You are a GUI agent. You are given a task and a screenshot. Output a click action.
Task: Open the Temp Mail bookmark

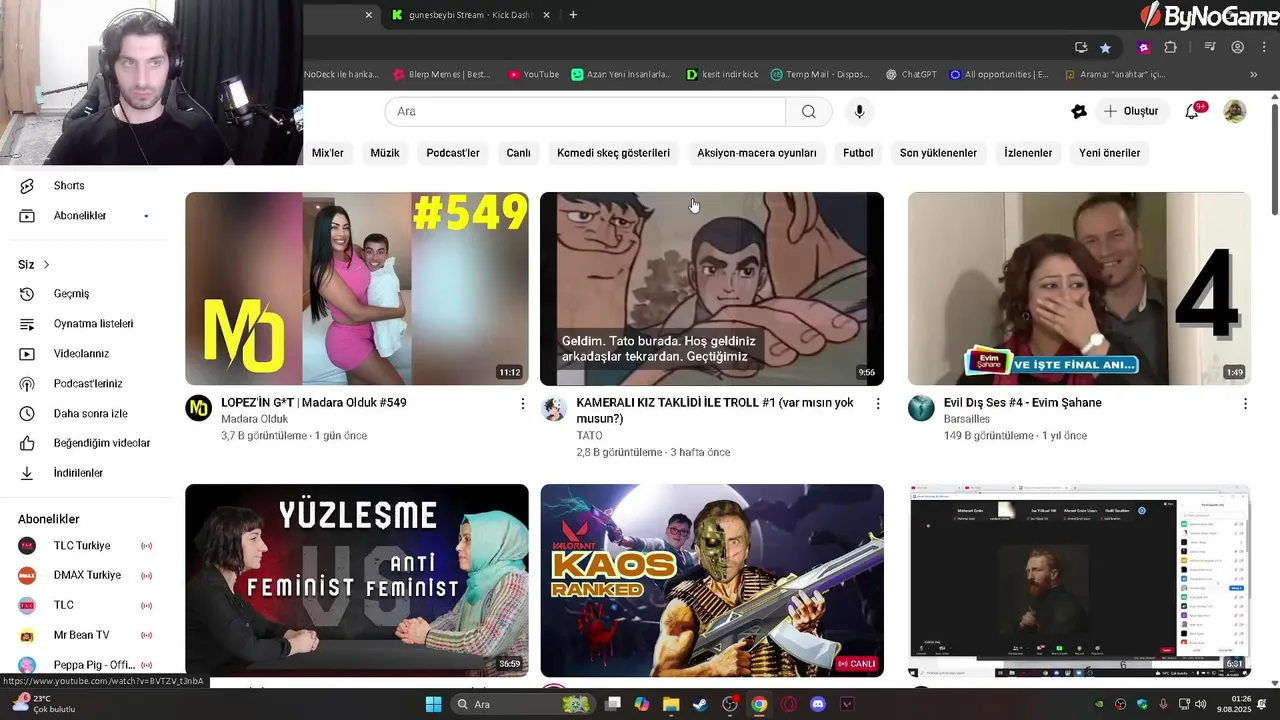tap(820, 74)
